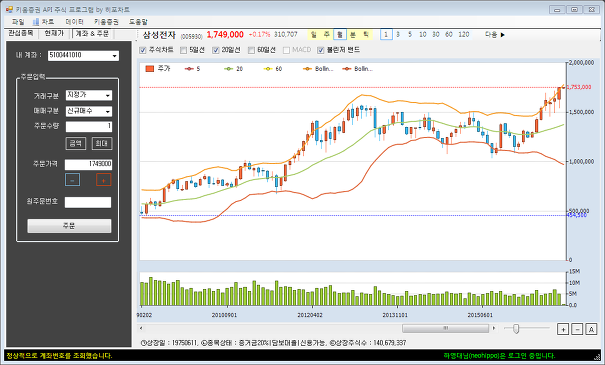Click the -0.17% change rate text

(x=260, y=35)
